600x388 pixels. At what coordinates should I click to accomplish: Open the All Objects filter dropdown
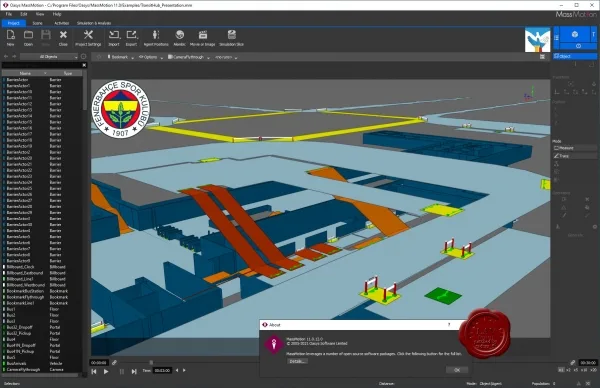[x=49, y=57]
